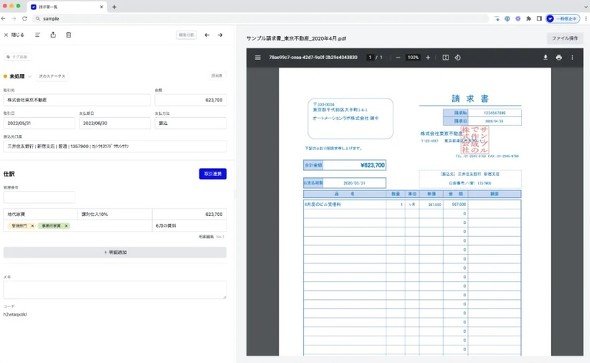Rotate the PDF page in viewer toolbar
This screenshot has width=590, height=363.
click(x=458, y=58)
